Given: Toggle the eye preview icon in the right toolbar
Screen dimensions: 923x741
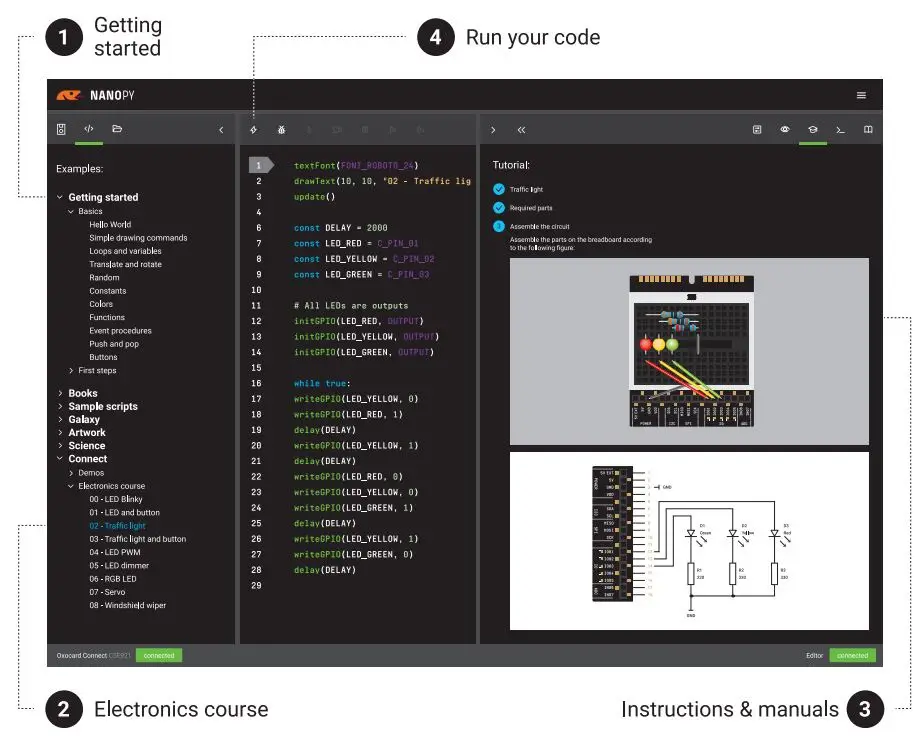Looking at the screenshot, I should [x=785, y=129].
